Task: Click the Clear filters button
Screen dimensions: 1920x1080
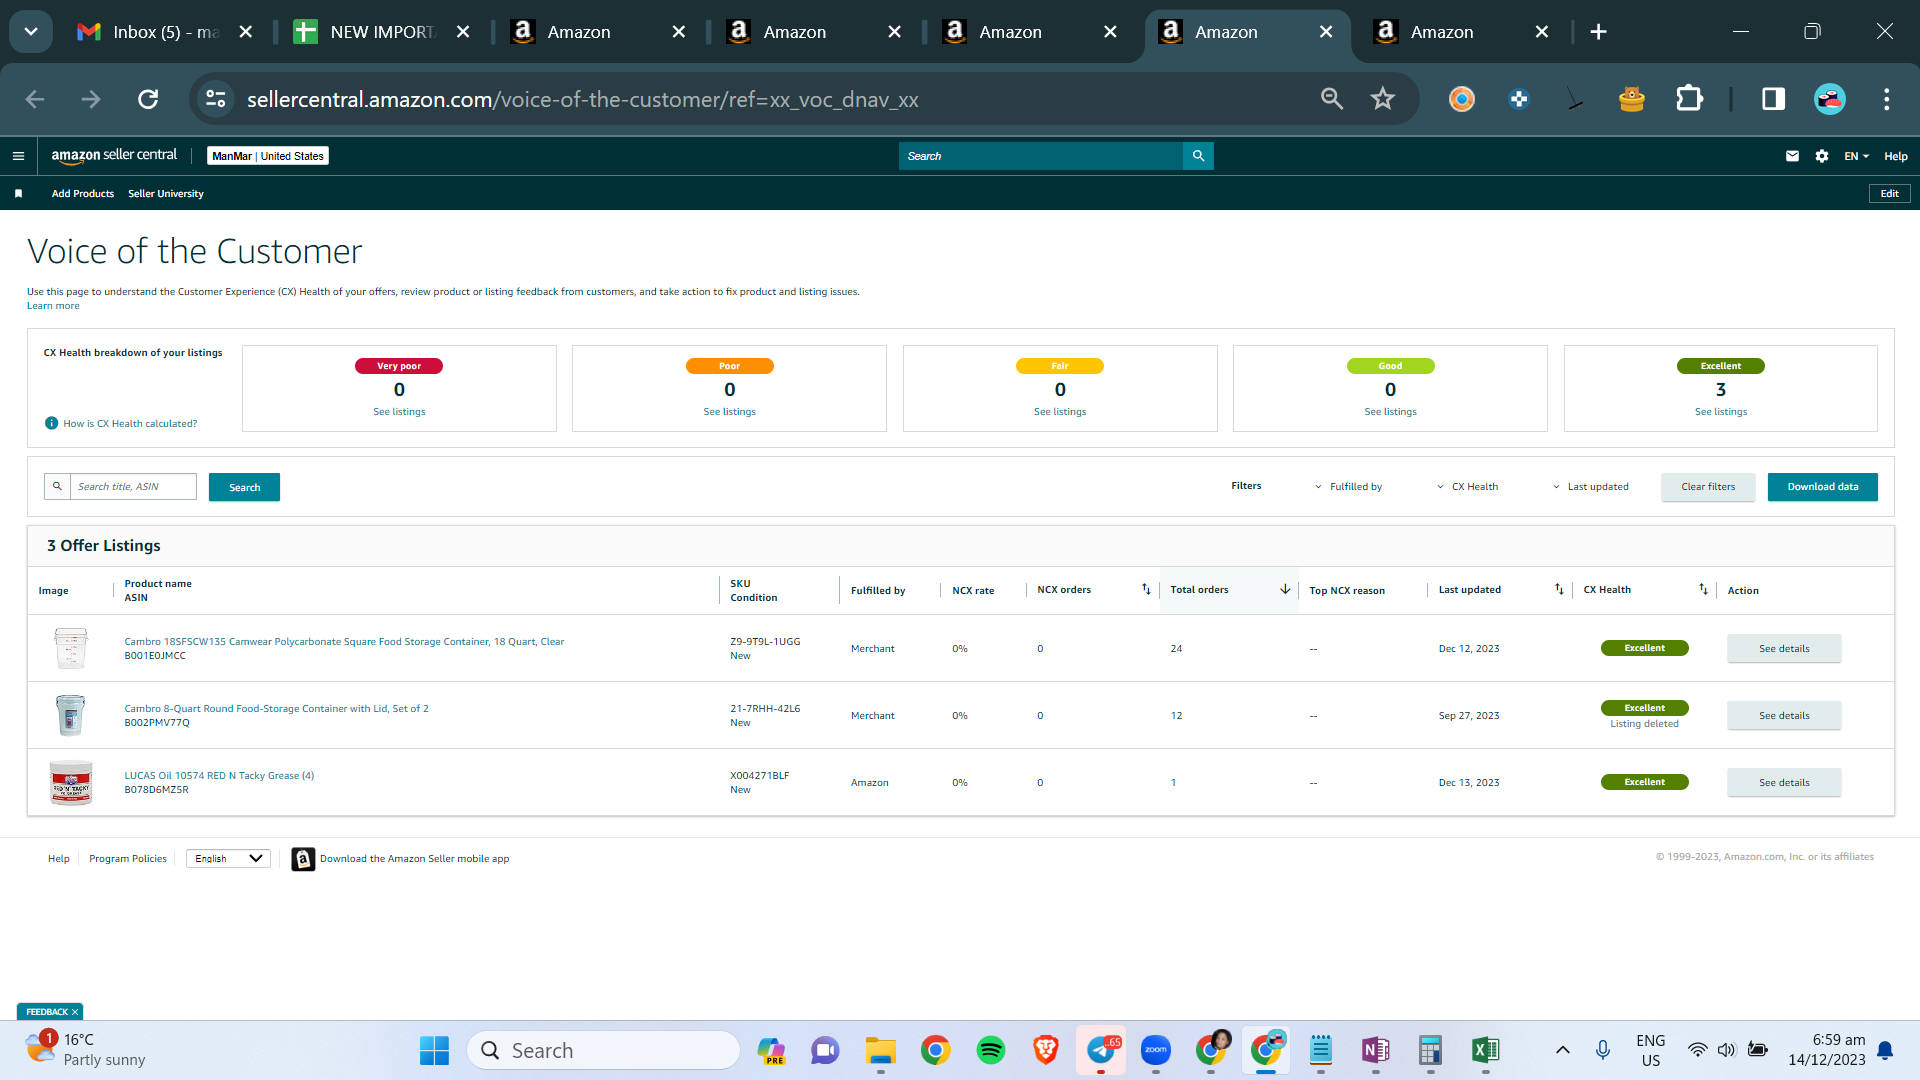Action: click(x=1708, y=487)
